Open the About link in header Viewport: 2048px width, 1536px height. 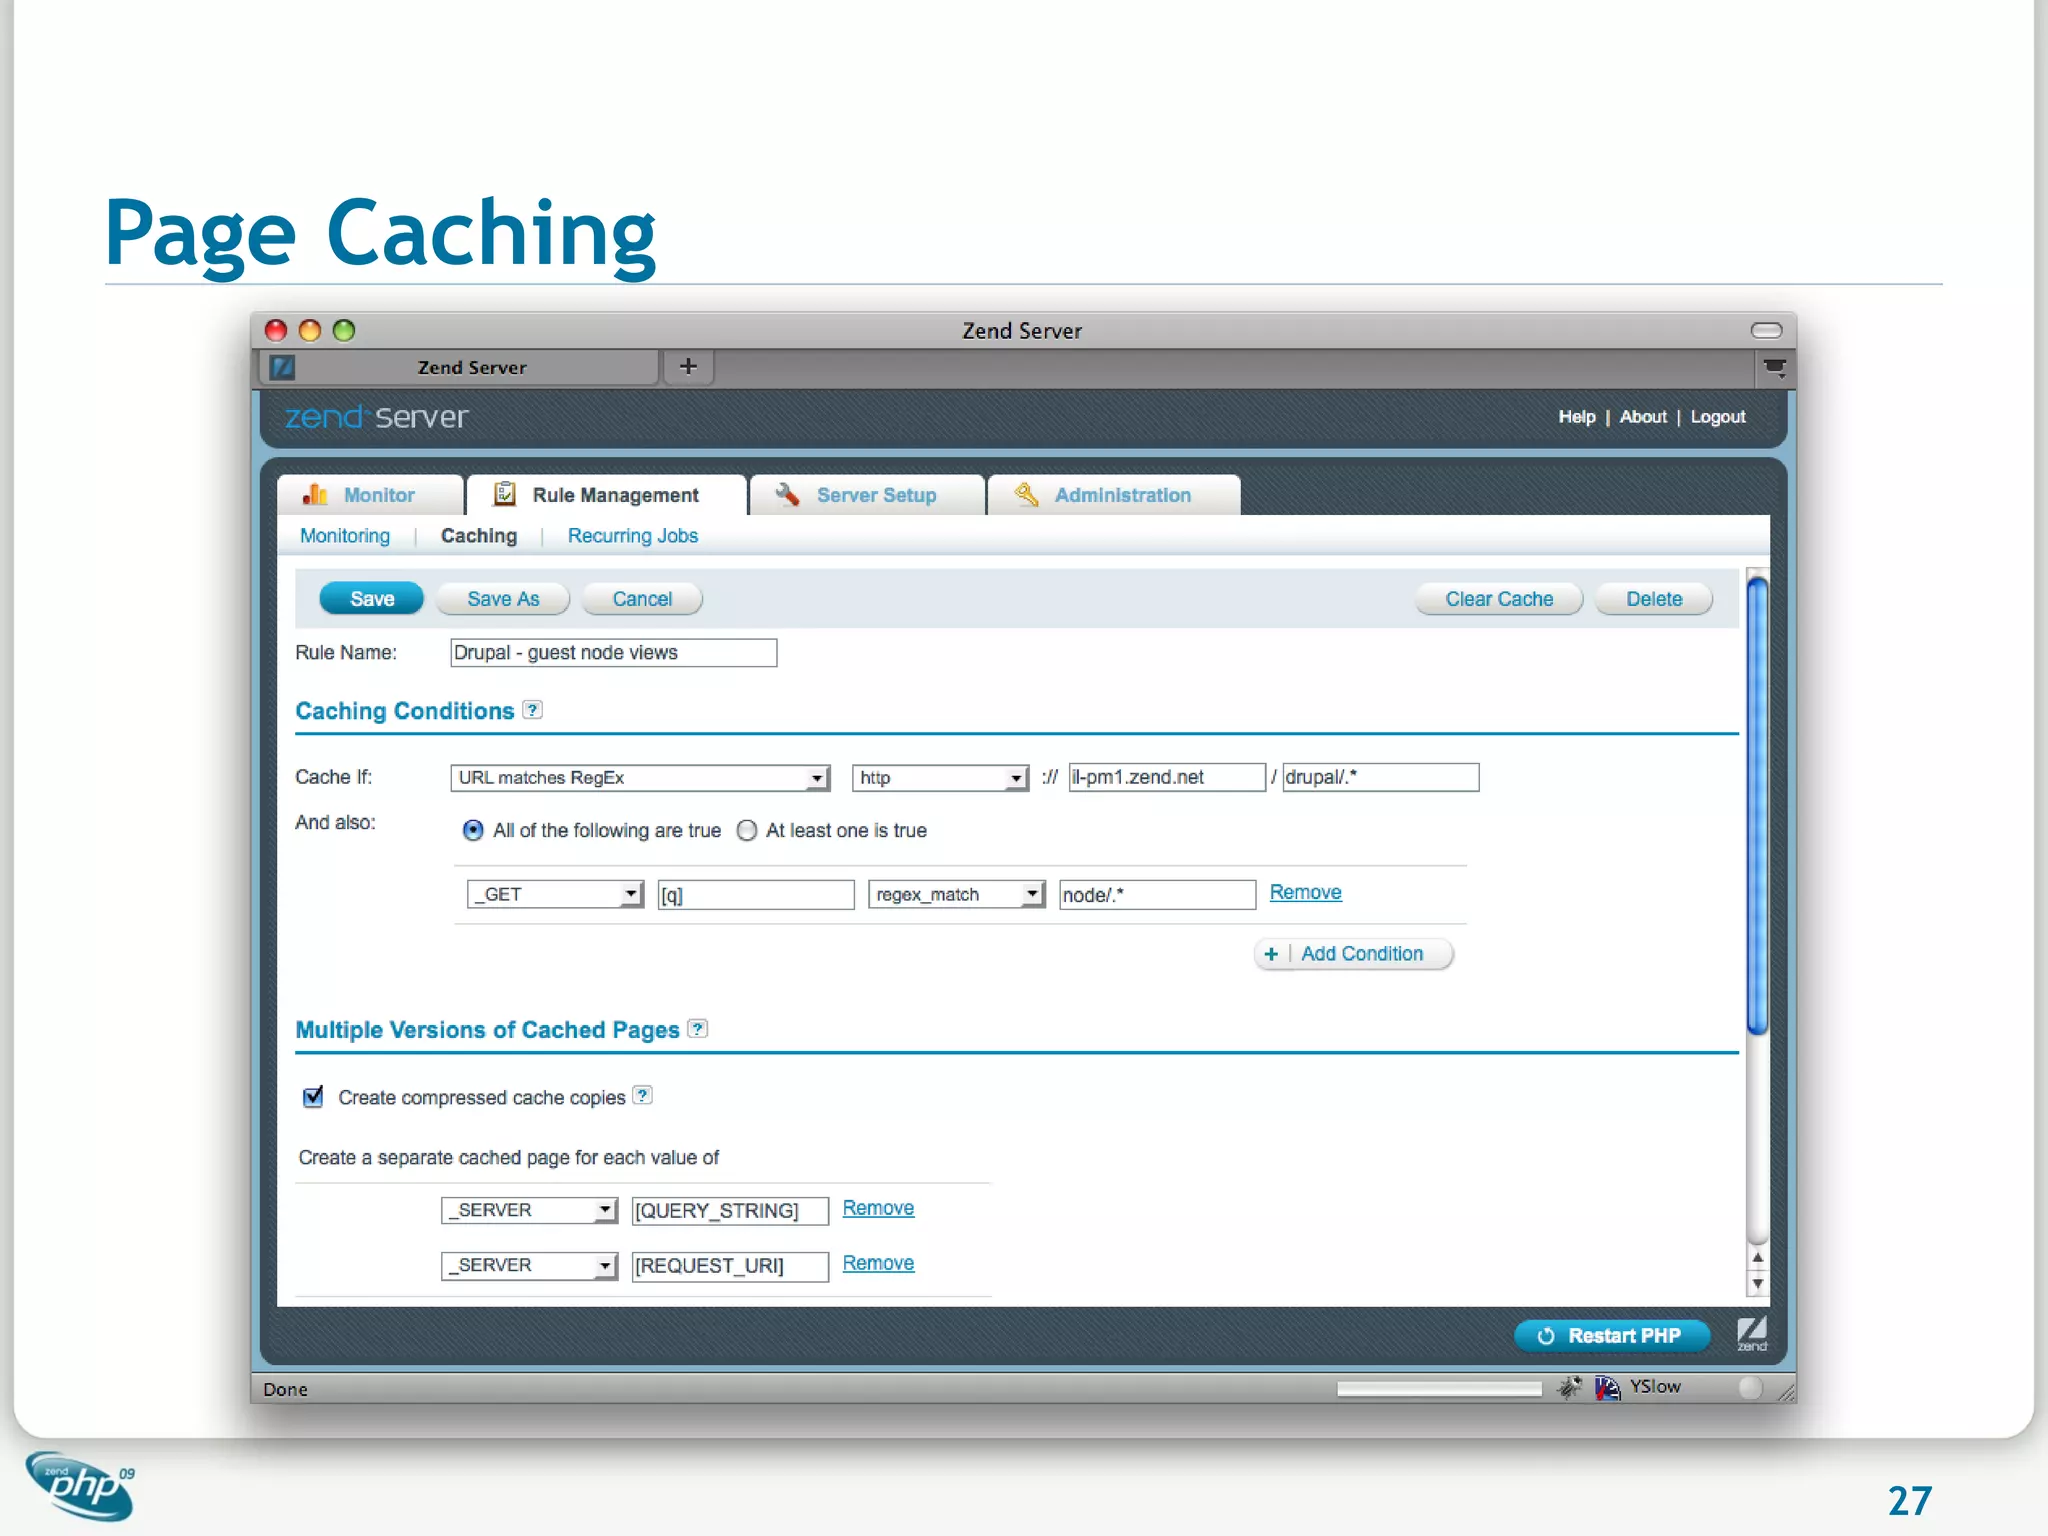pyautogui.click(x=1643, y=417)
